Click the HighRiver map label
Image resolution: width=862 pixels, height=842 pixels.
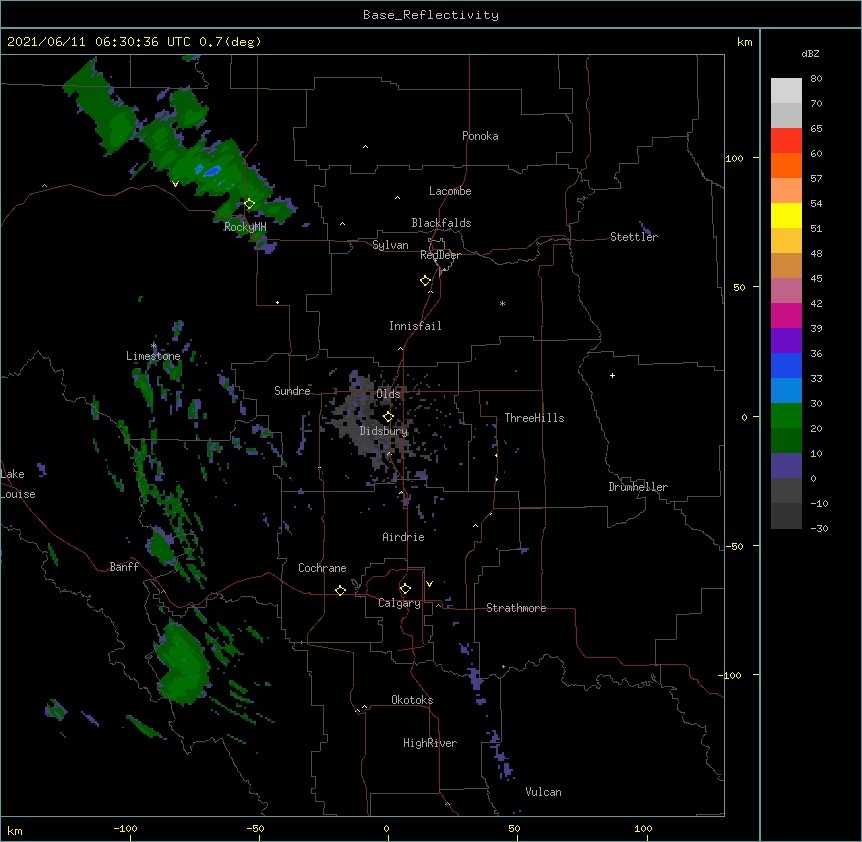click(430, 743)
